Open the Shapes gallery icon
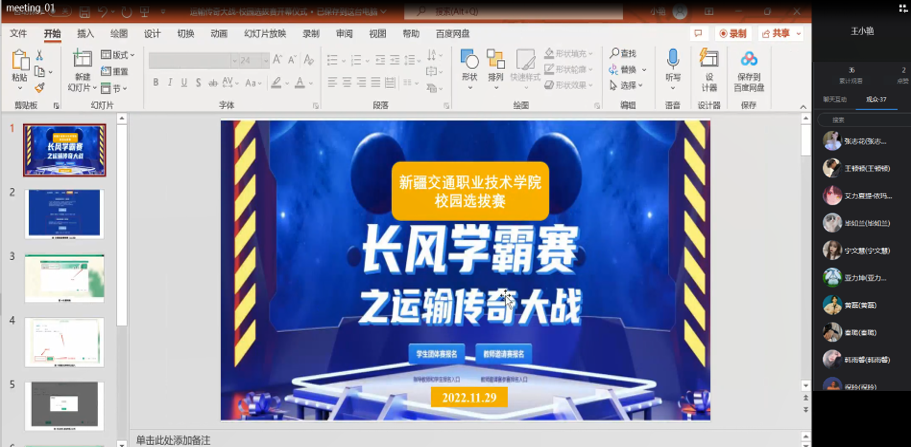 469,60
